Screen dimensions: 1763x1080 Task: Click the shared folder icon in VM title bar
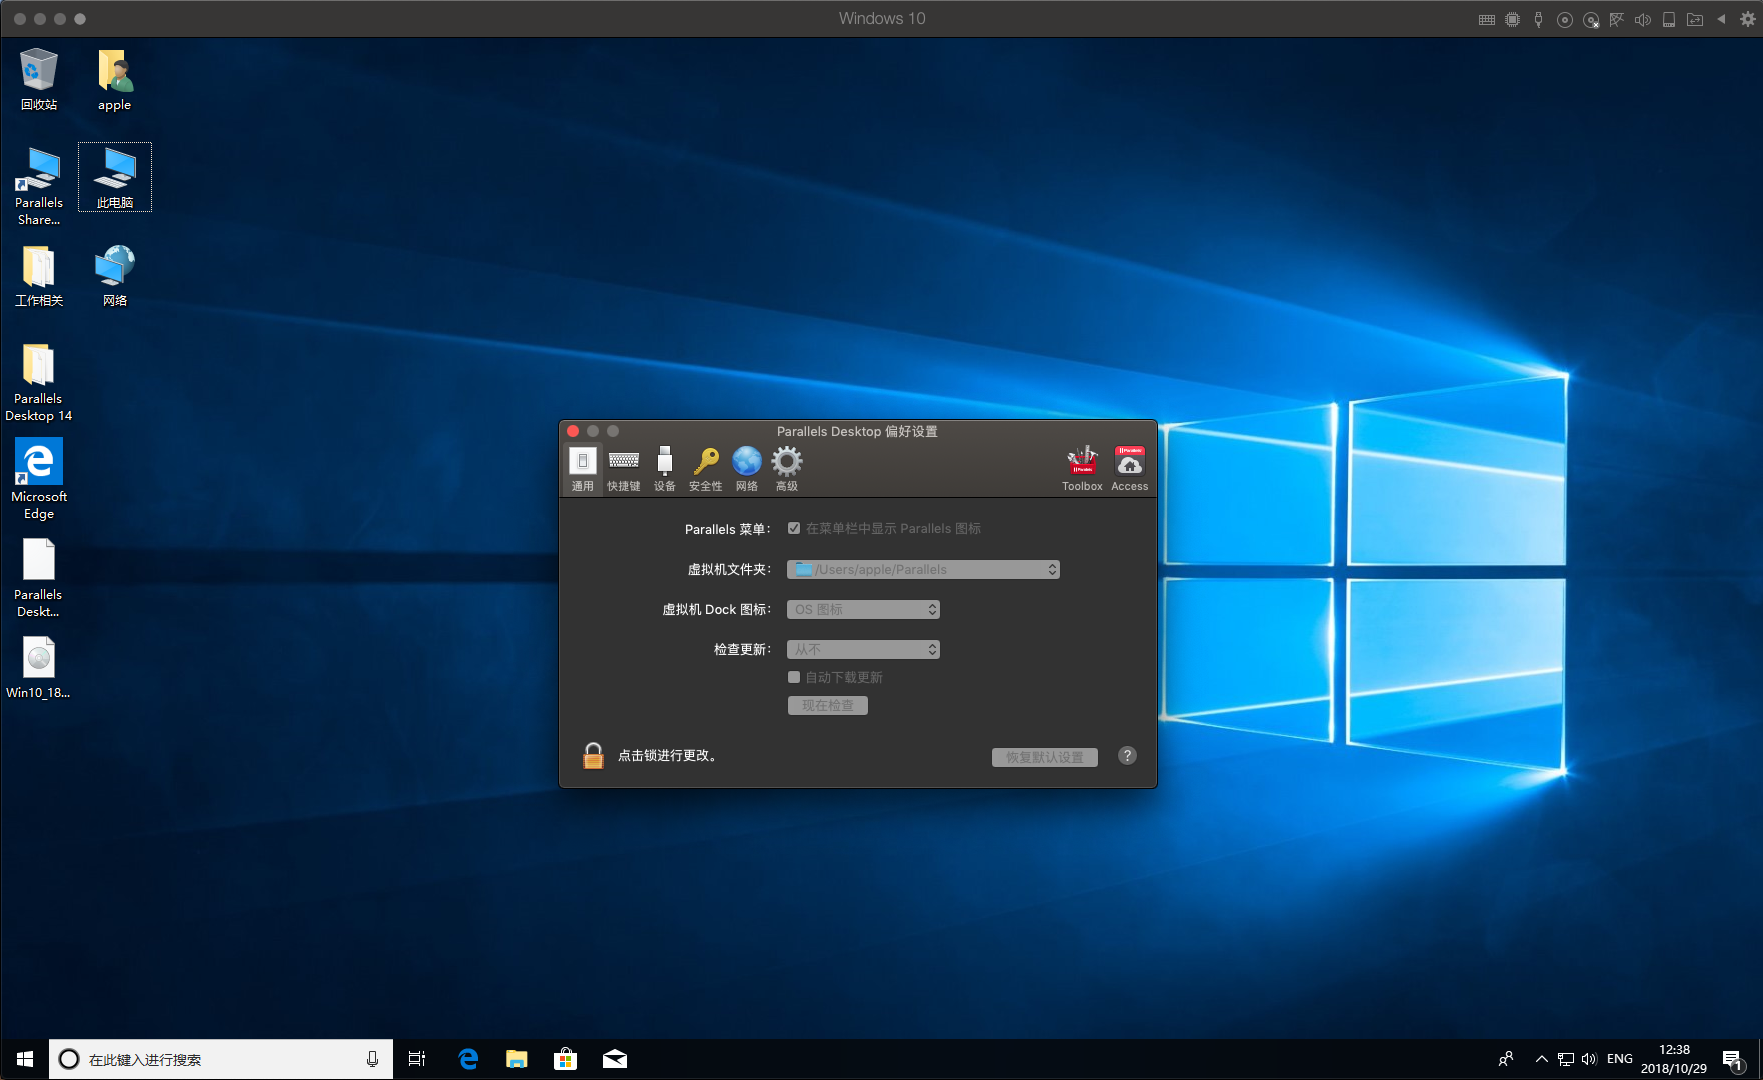tap(1695, 19)
